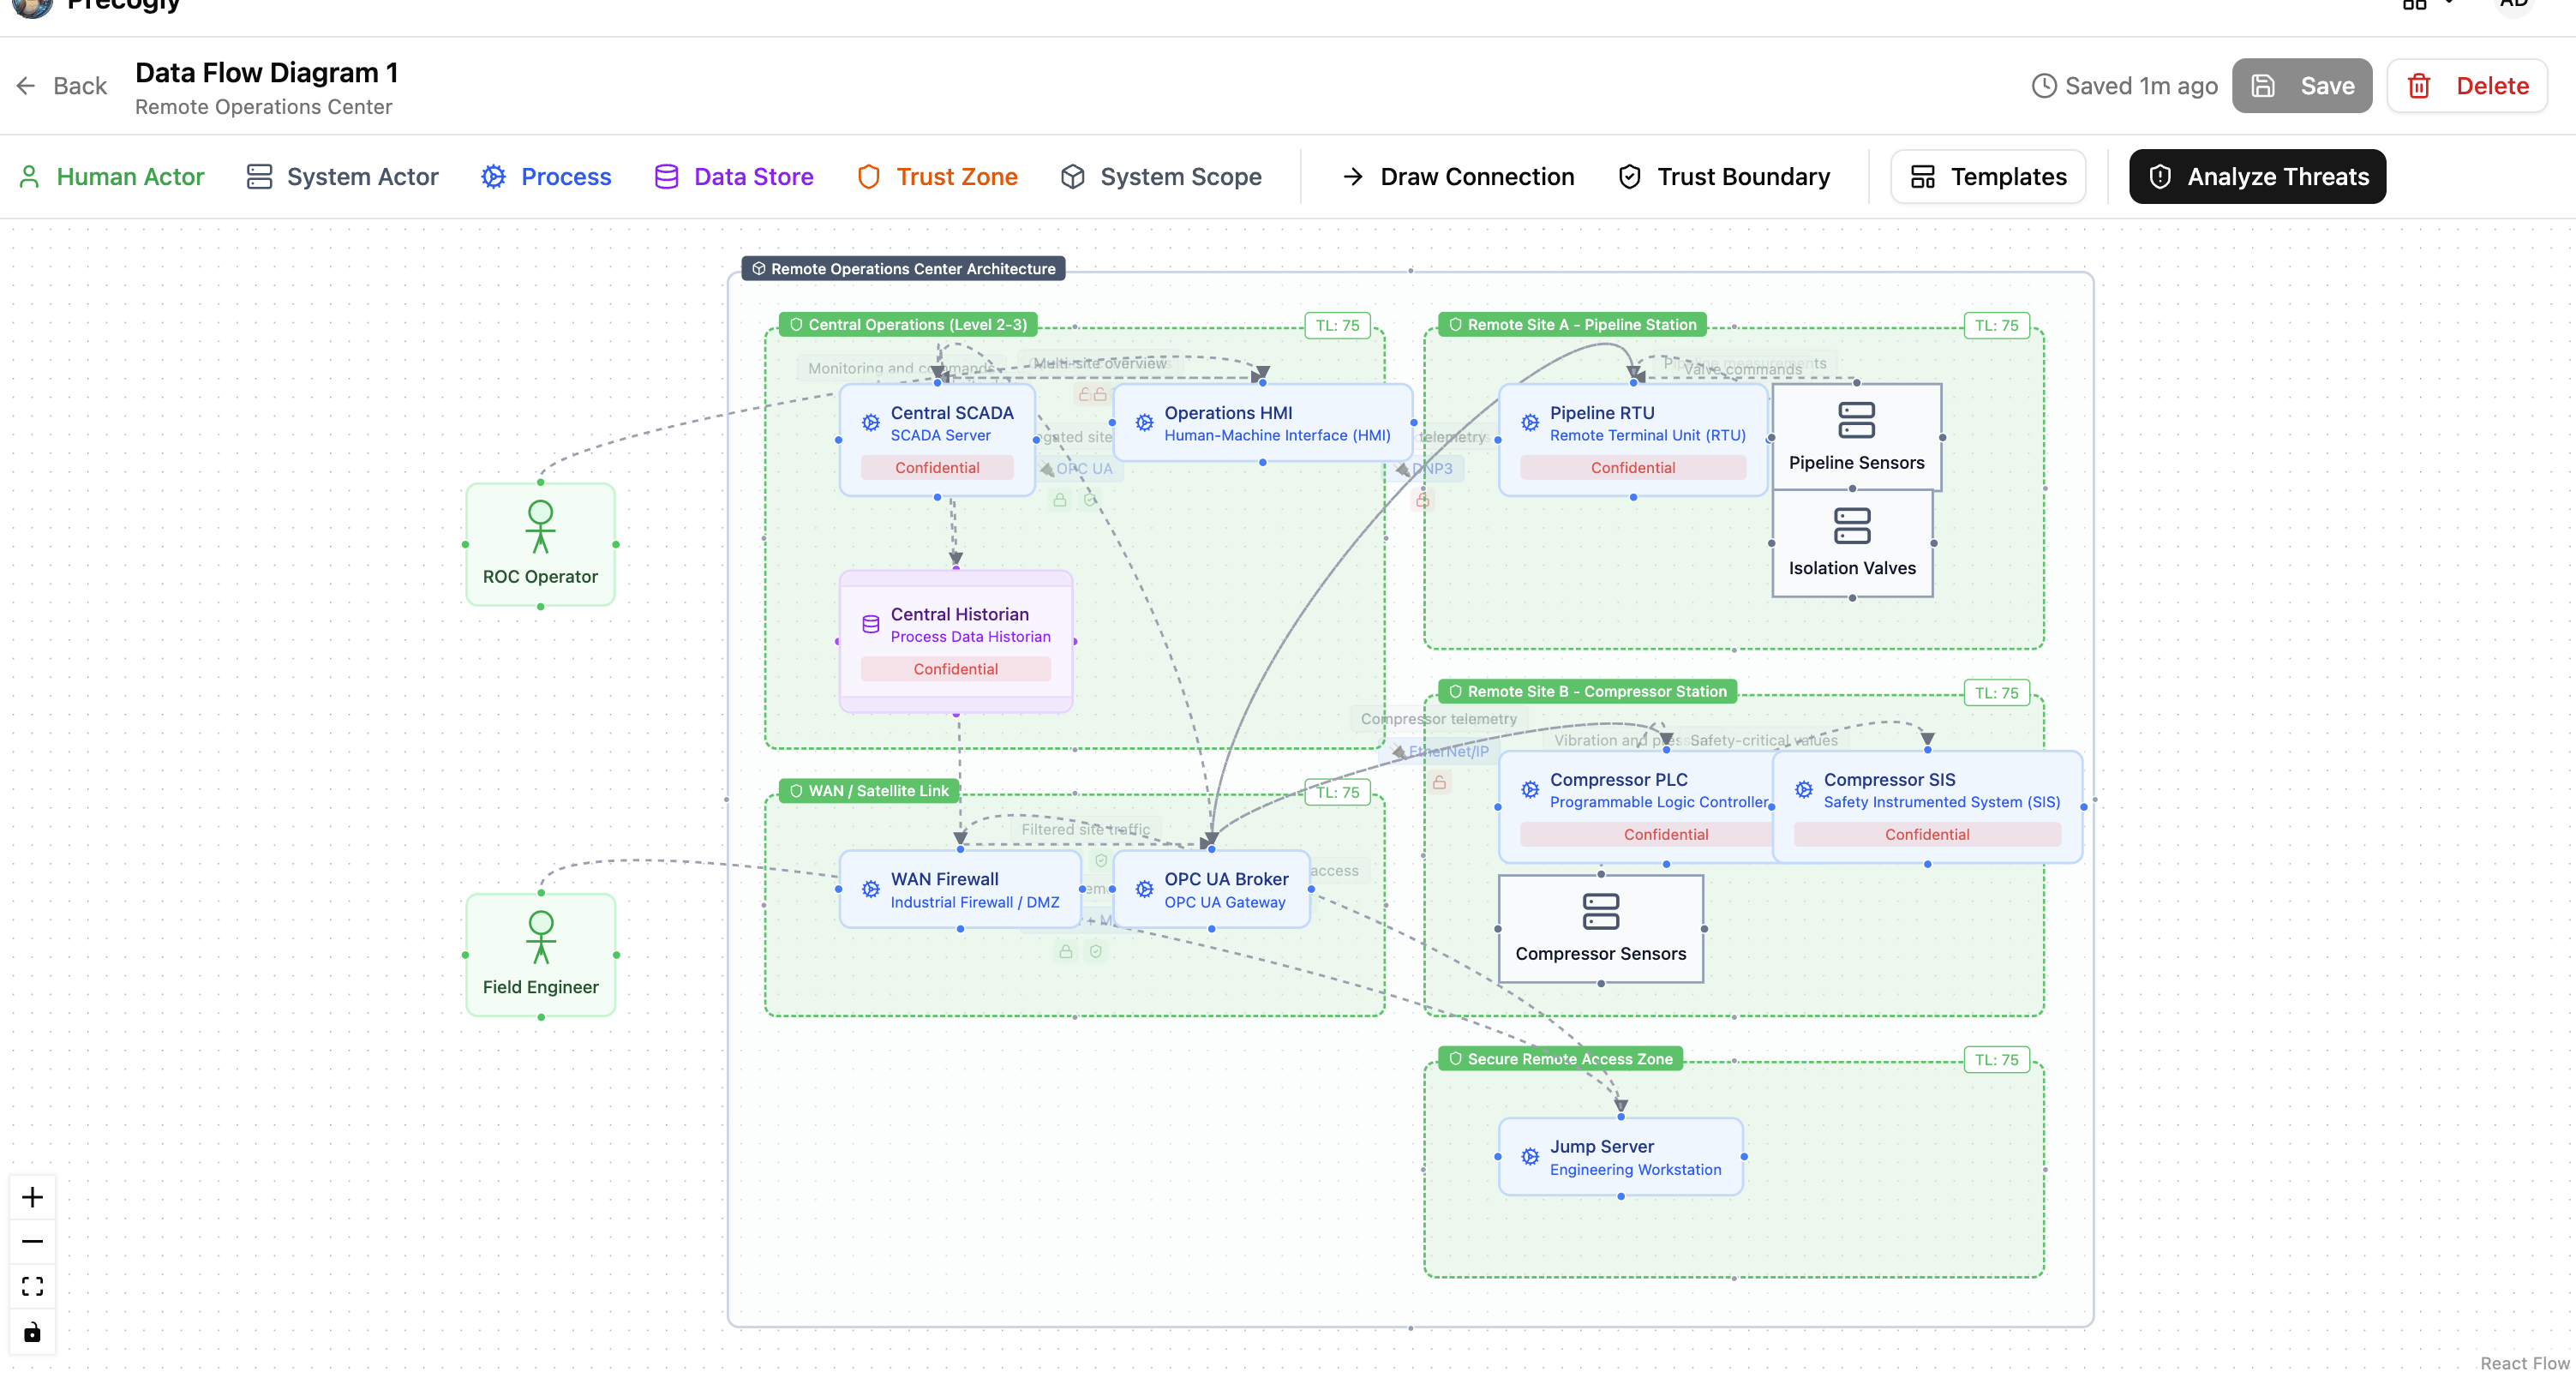Click the Central Historian Confidential badge
The image size is (2576, 1378).
pos(956,669)
